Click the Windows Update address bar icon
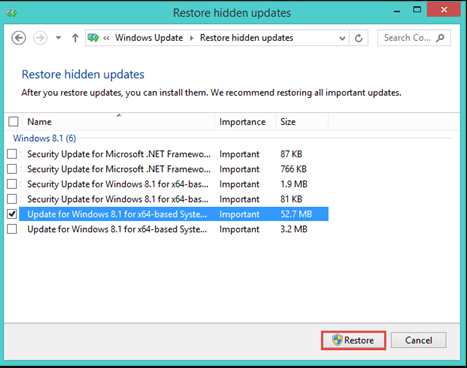Viewport: 467px width, 368px height. [x=93, y=38]
